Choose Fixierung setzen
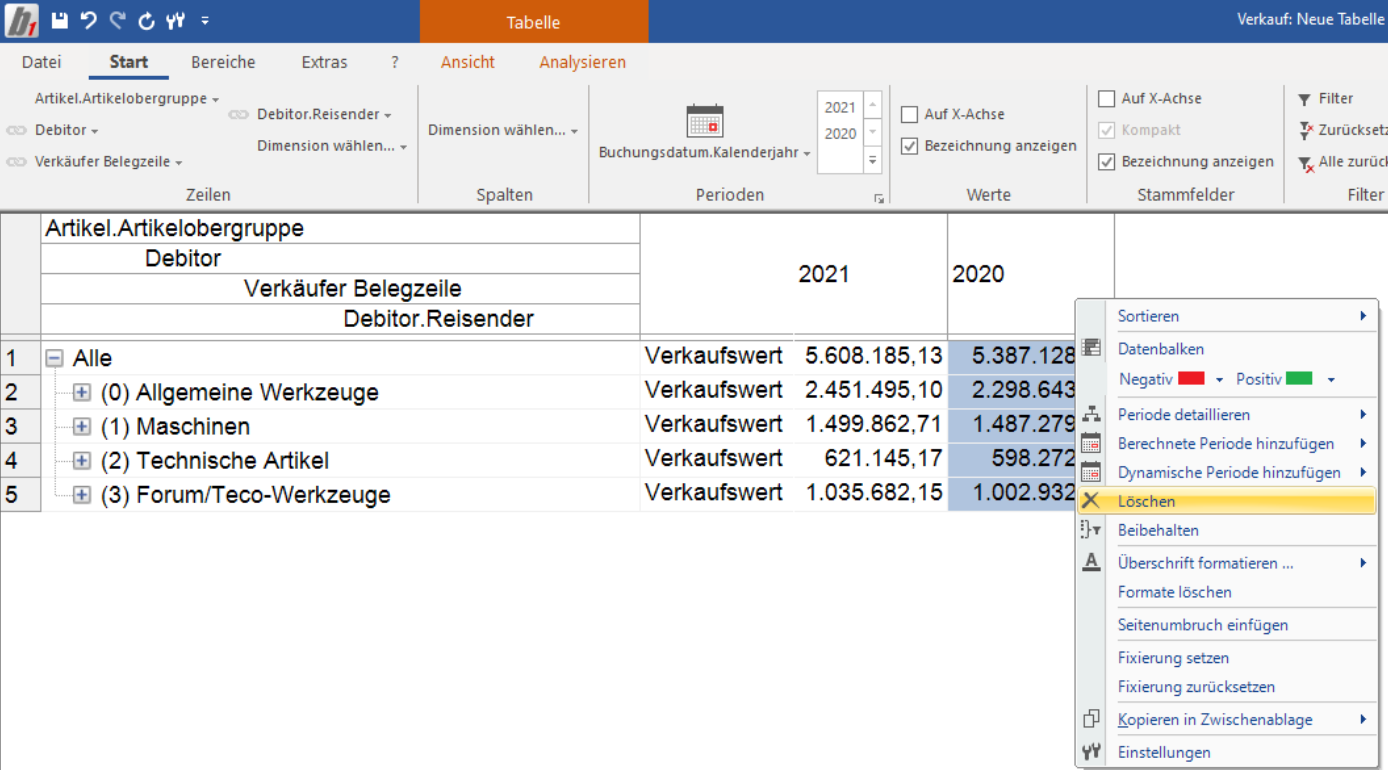This screenshot has height=780, width=1390. coord(1226,658)
